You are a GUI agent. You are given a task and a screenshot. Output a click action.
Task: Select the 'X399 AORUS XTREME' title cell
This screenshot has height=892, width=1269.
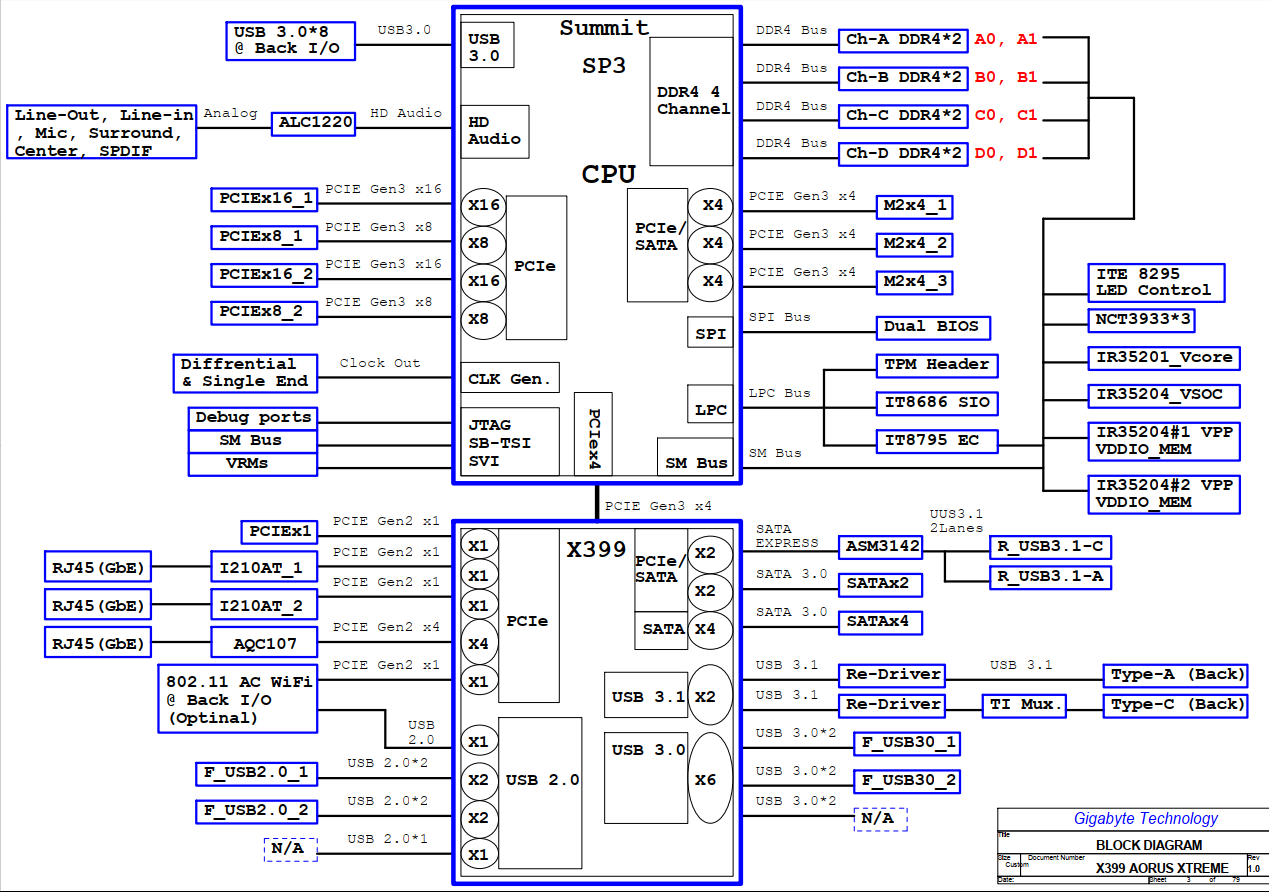pyautogui.click(x=1163, y=868)
